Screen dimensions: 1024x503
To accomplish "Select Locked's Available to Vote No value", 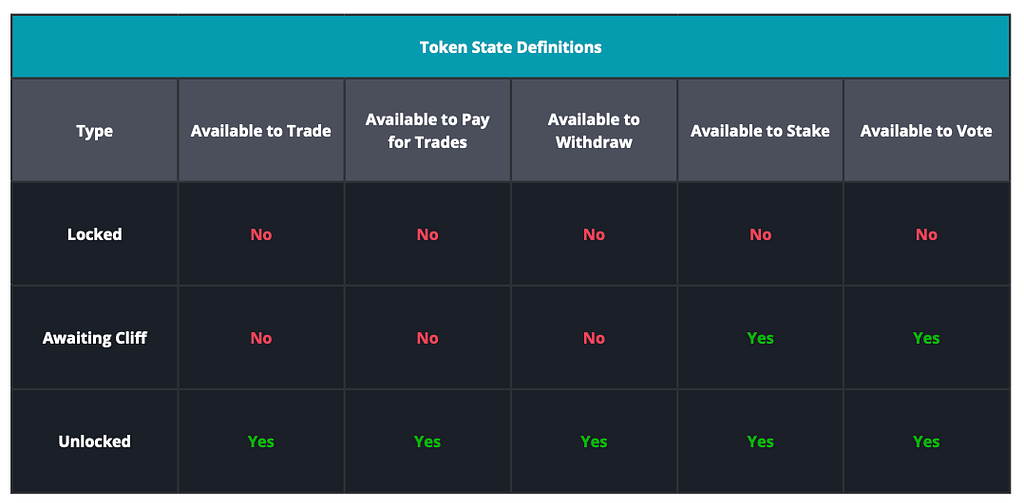I will [926, 234].
